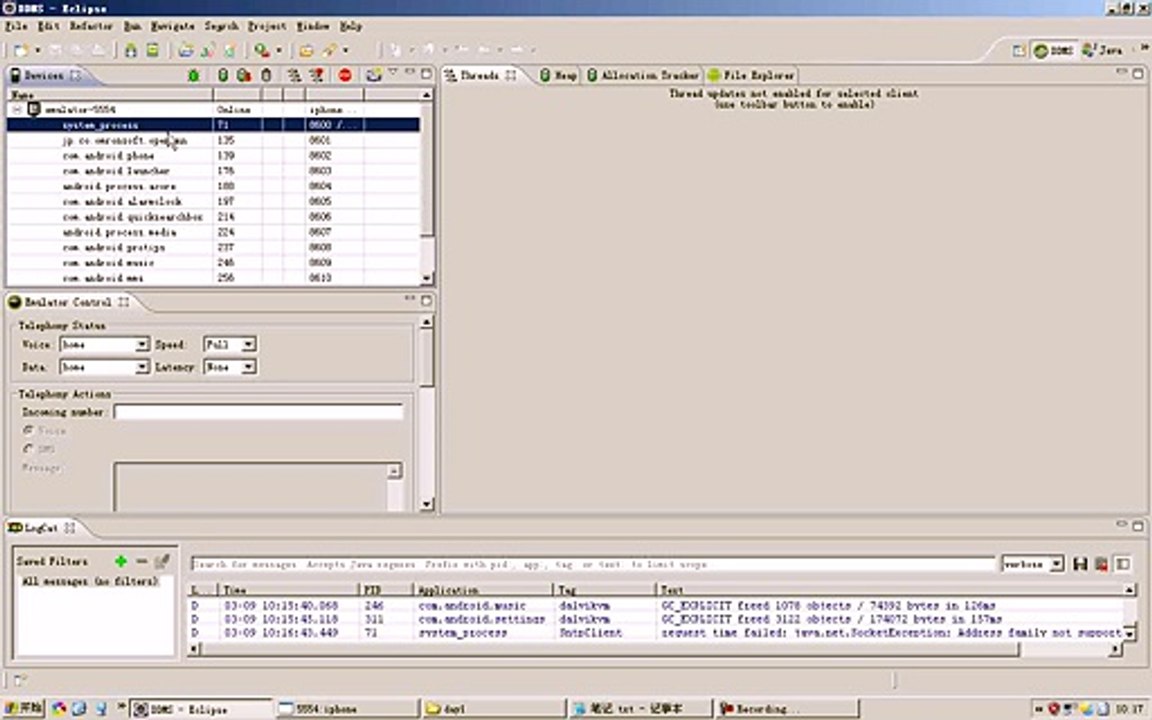
Task: Toggle Saved Filters view display icon
Action: [x=1123, y=564]
